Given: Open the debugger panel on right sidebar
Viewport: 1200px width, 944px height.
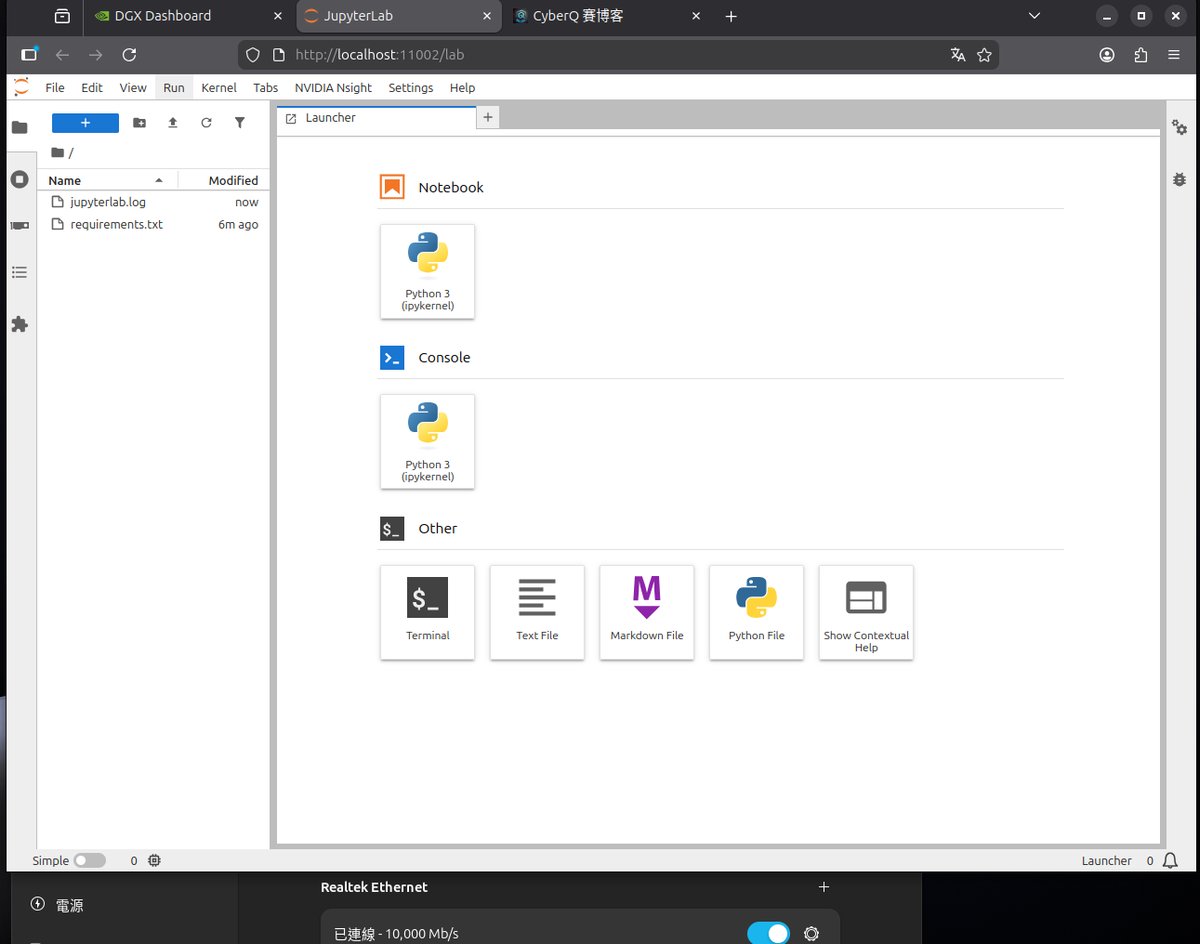Looking at the screenshot, I should pos(1180,180).
